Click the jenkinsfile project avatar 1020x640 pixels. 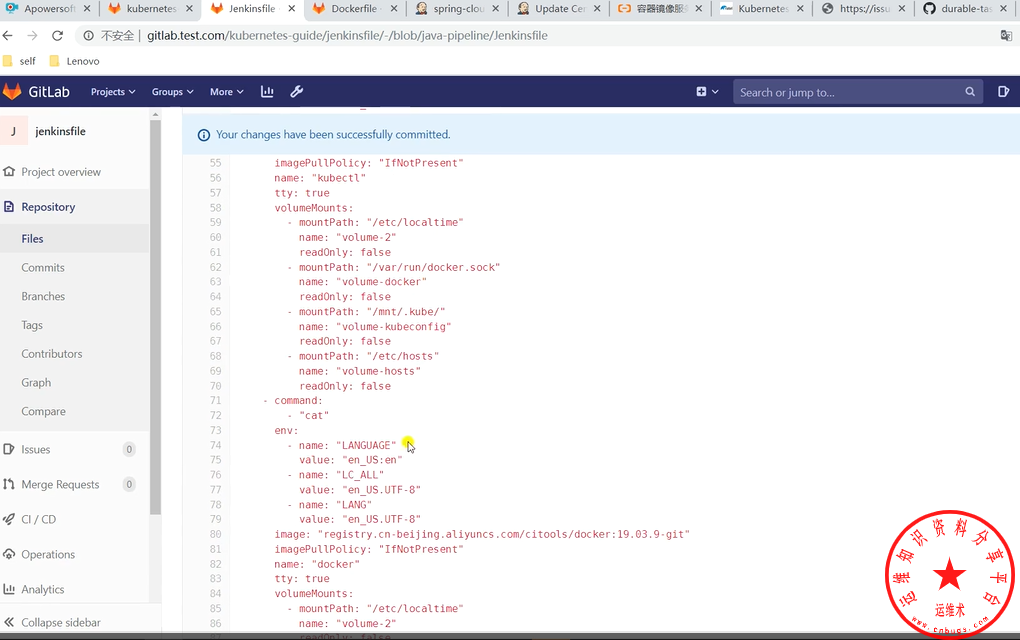14,131
